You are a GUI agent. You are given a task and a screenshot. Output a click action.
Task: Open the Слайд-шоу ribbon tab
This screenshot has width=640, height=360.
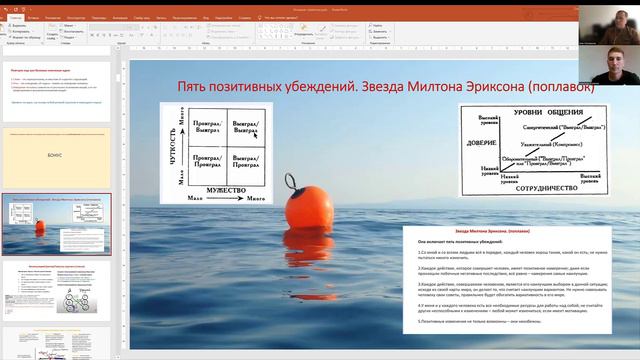142,18
